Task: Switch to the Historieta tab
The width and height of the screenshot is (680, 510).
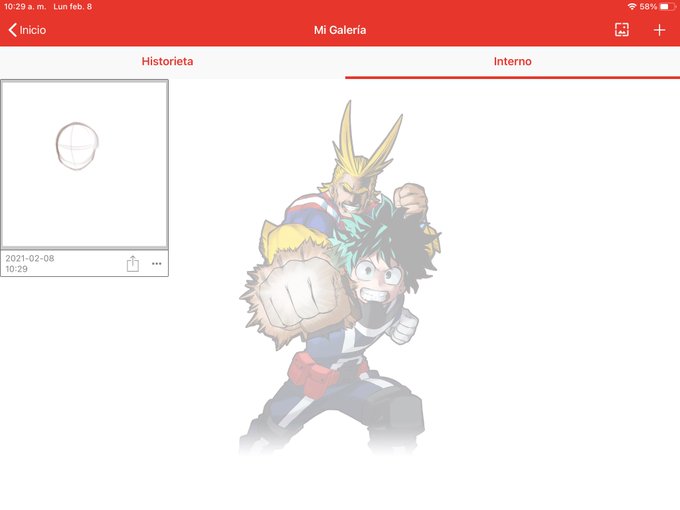Action: pos(167,61)
